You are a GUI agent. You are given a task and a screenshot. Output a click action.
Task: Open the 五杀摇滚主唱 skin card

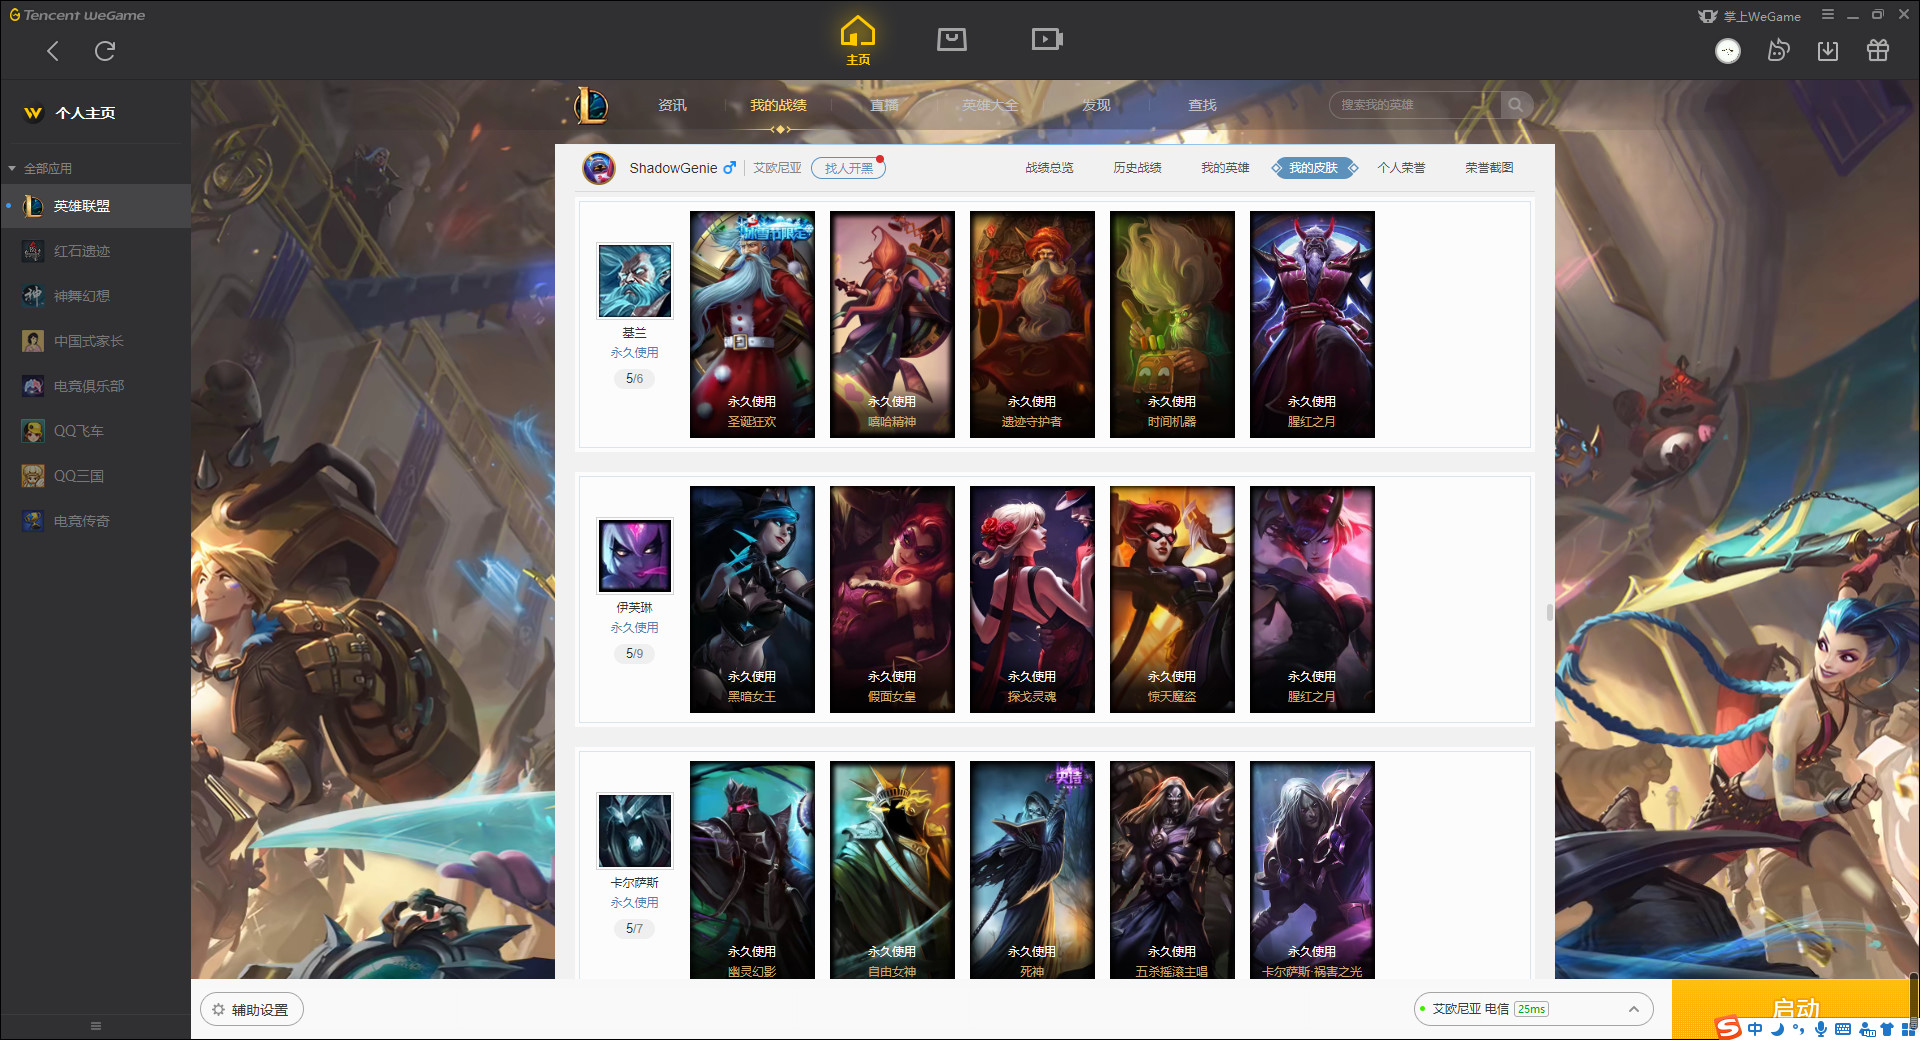pos(1172,870)
